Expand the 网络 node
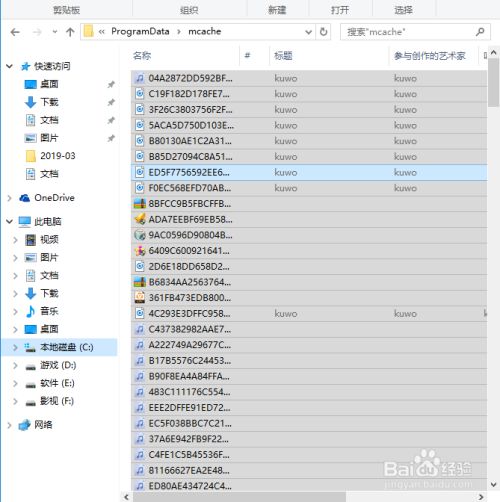500x502 pixels. 10,425
